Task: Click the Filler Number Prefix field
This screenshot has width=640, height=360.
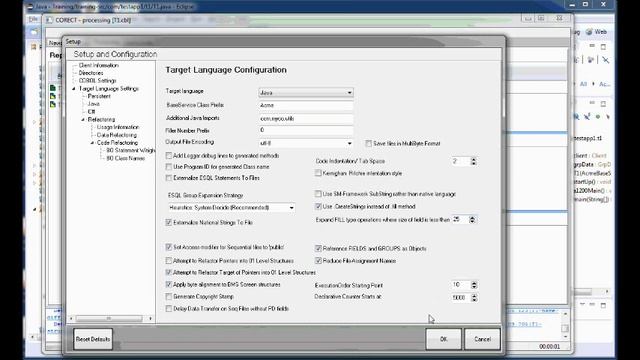Action: click(x=306, y=130)
